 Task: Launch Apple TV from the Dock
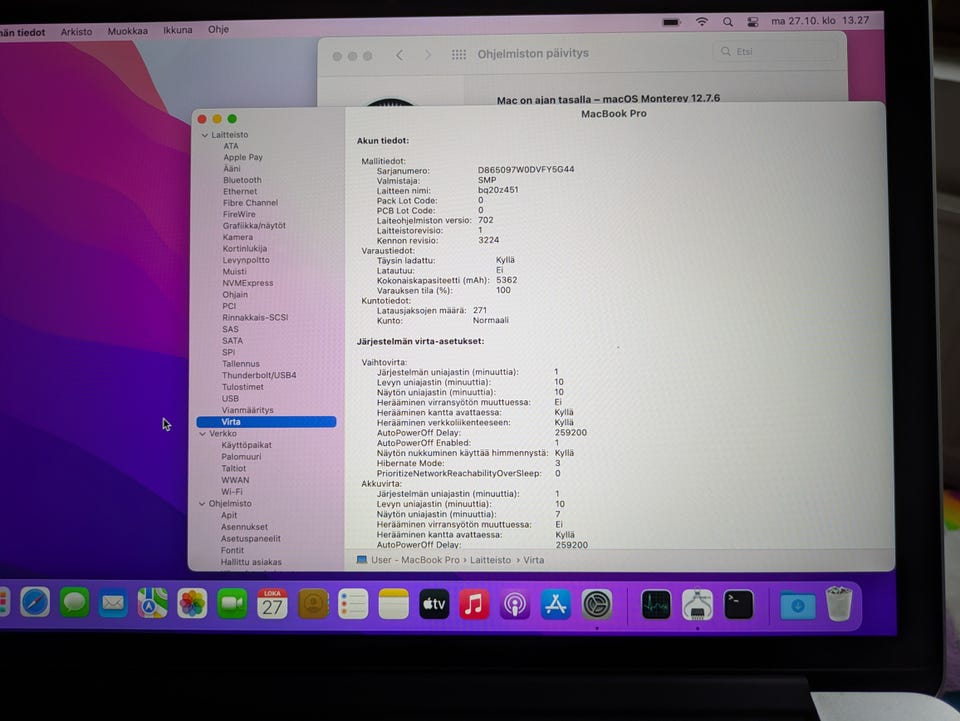[x=434, y=604]
